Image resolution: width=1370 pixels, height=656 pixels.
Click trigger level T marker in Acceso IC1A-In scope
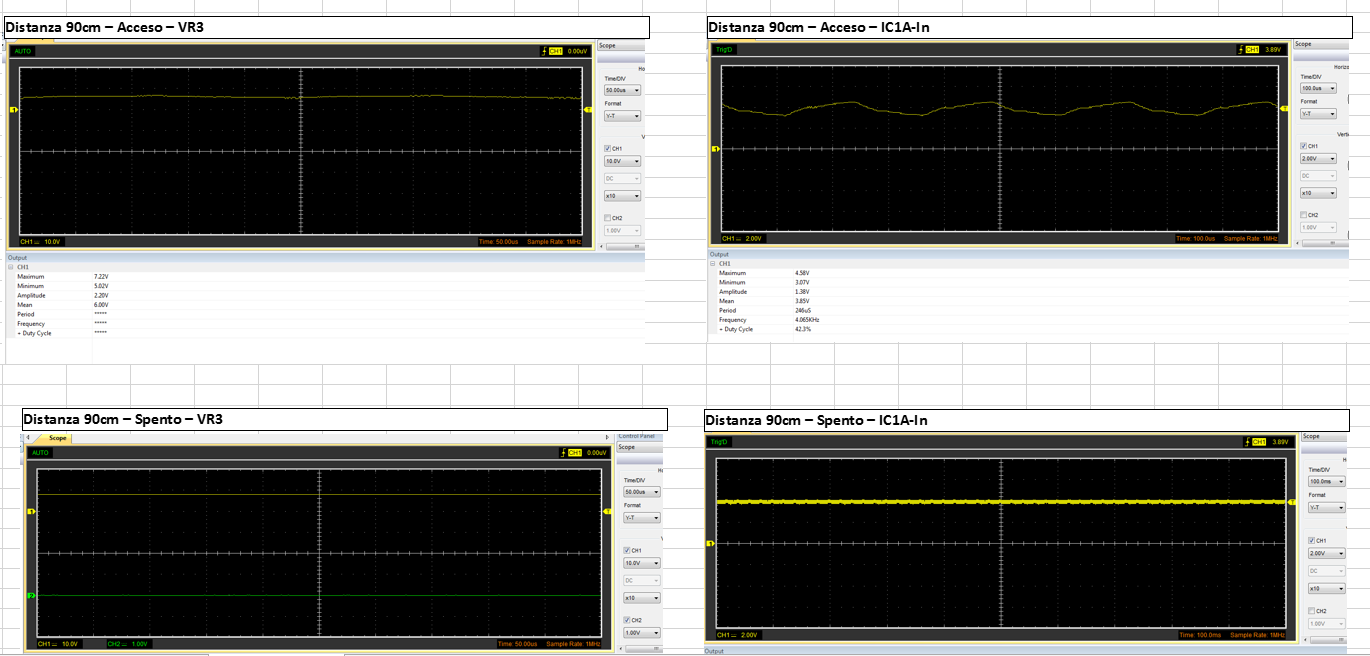pos(1283,107)
